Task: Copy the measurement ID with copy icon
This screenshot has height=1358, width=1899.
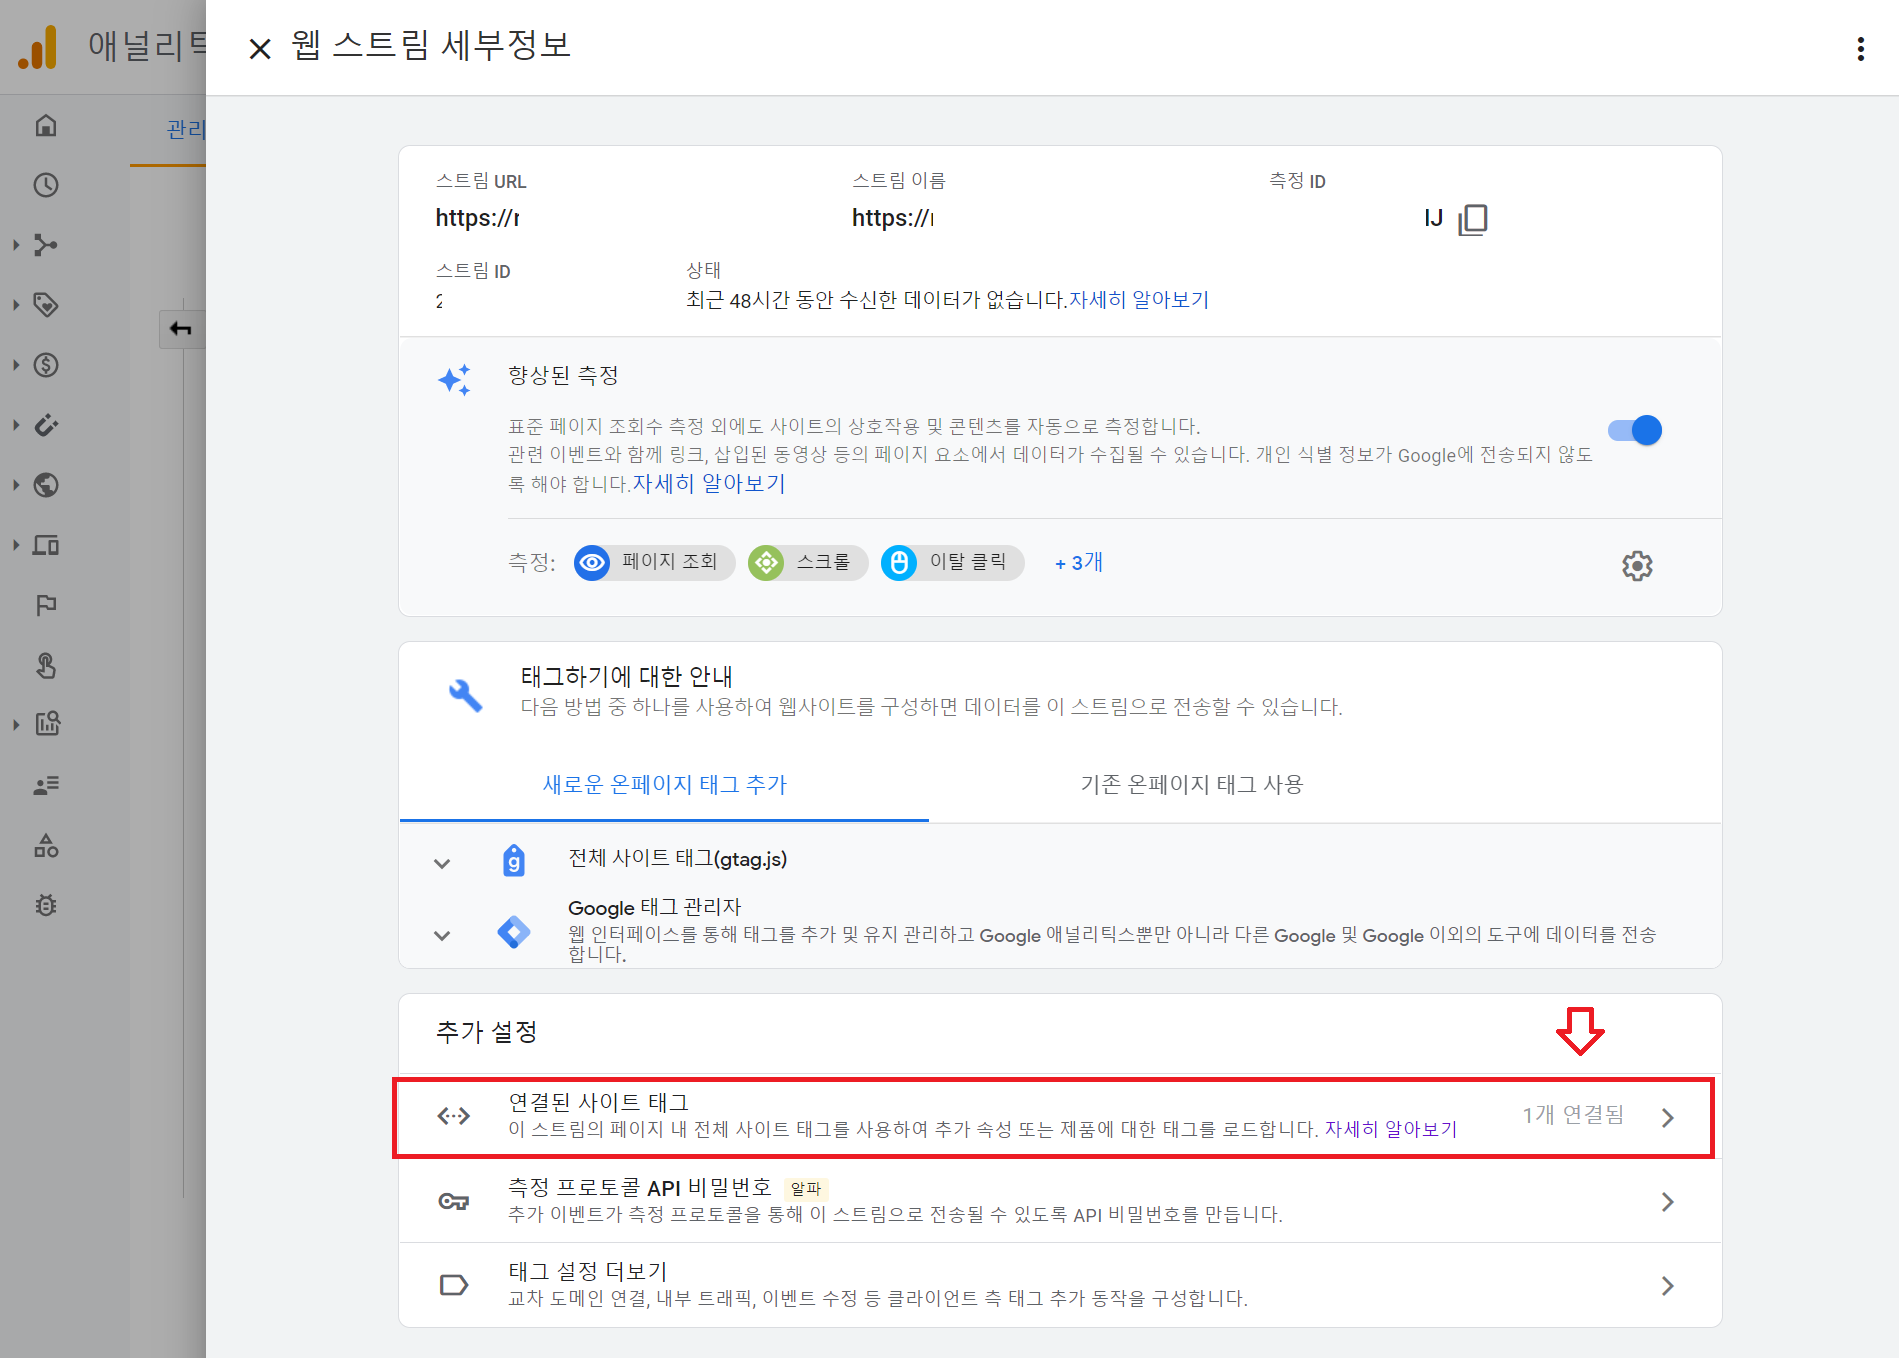Action: (x=1472, y=219)
